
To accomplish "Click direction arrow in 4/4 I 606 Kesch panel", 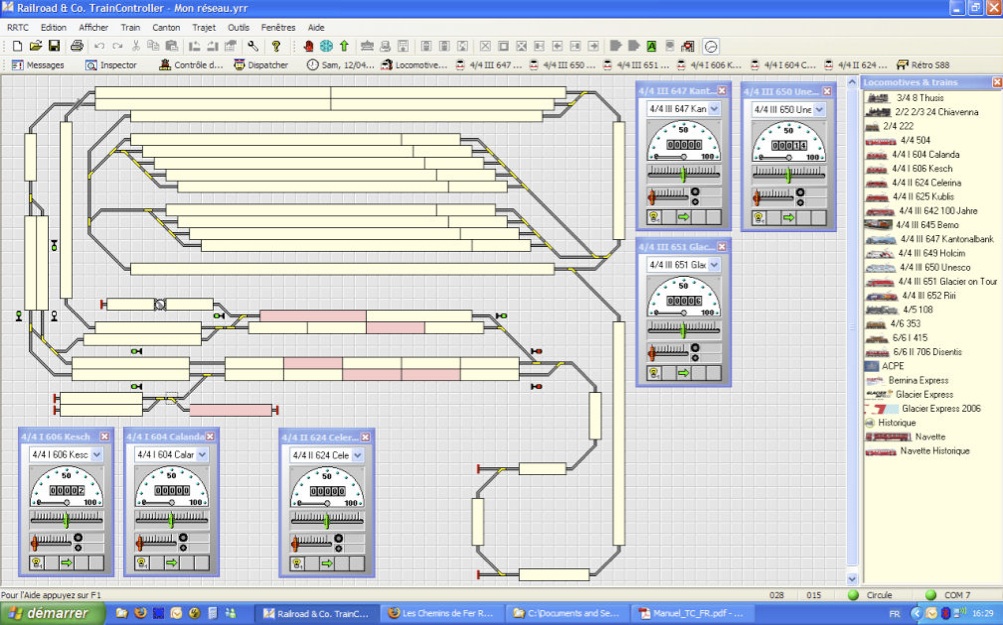I will [67, 563].
